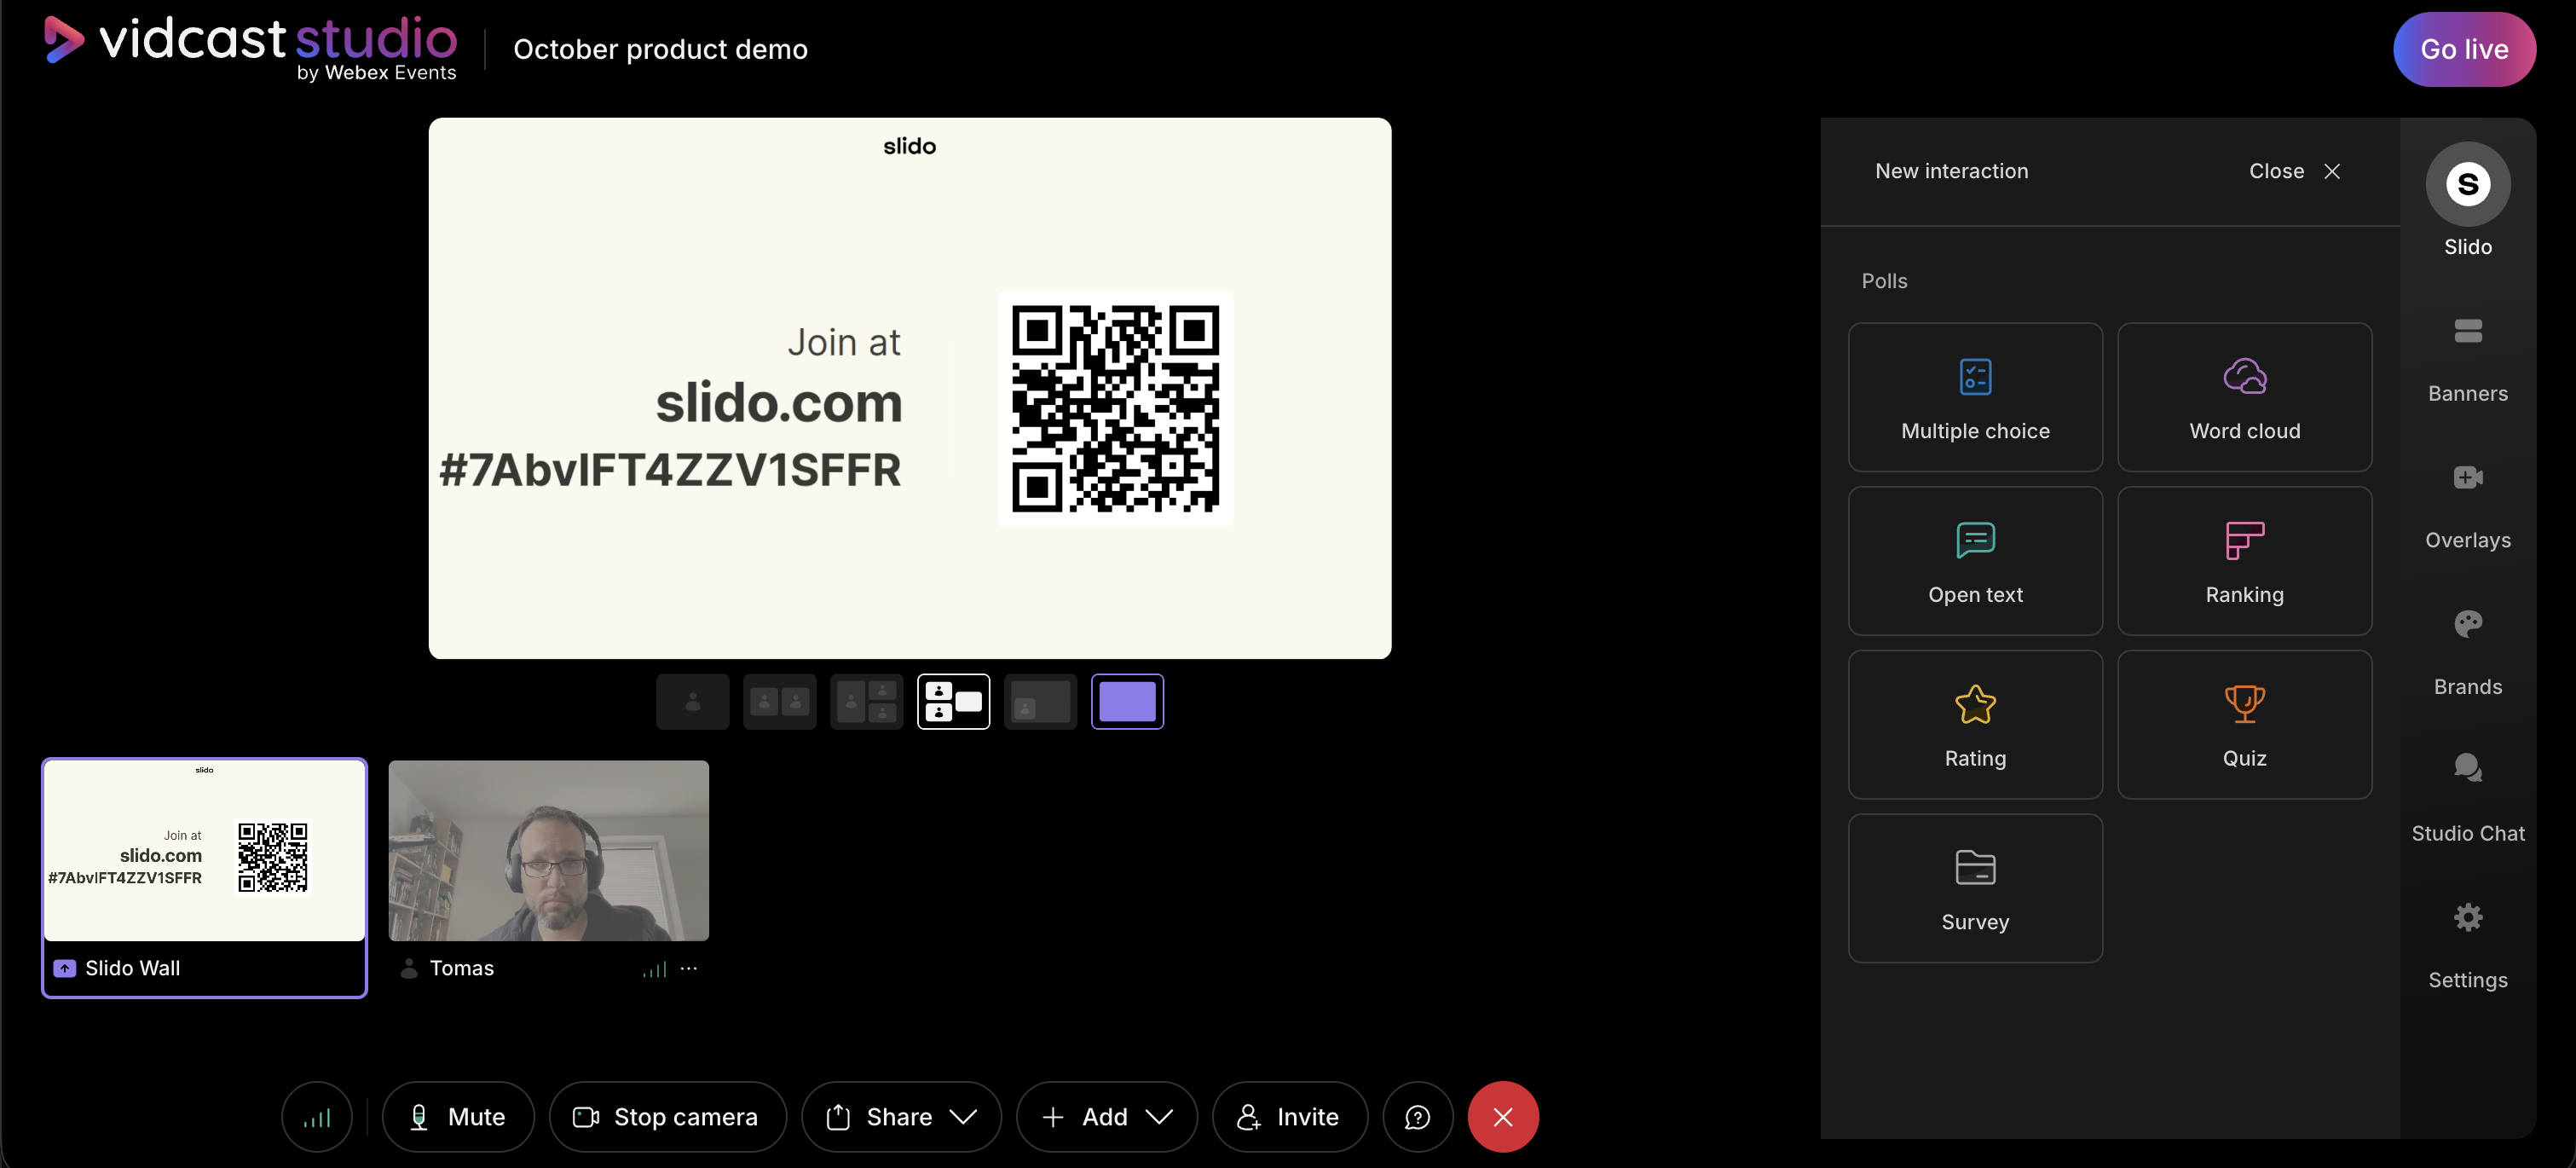Create a Survey interaction
2576x1168 pixels.
tap(1975, 888)
